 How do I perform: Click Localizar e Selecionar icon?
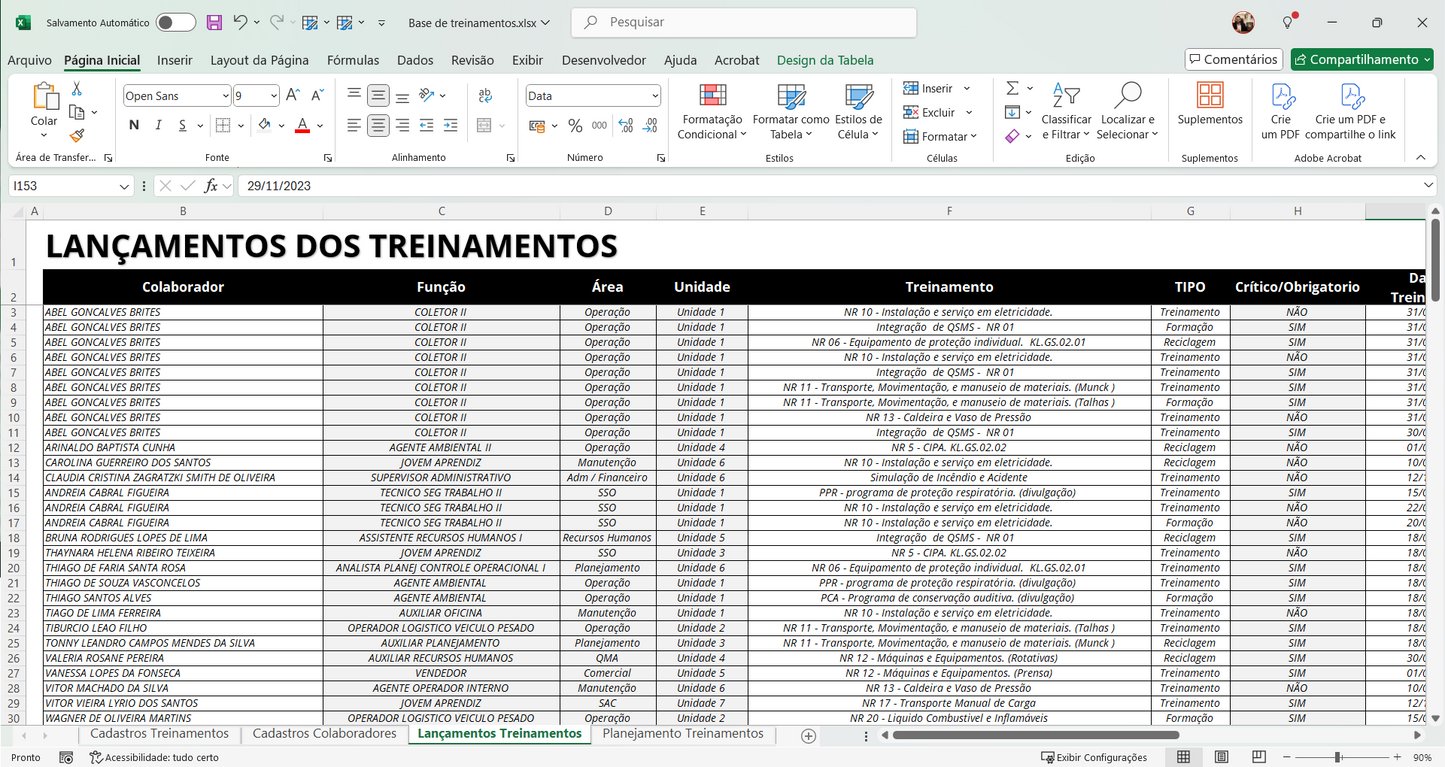click(x=1127, y=112)
